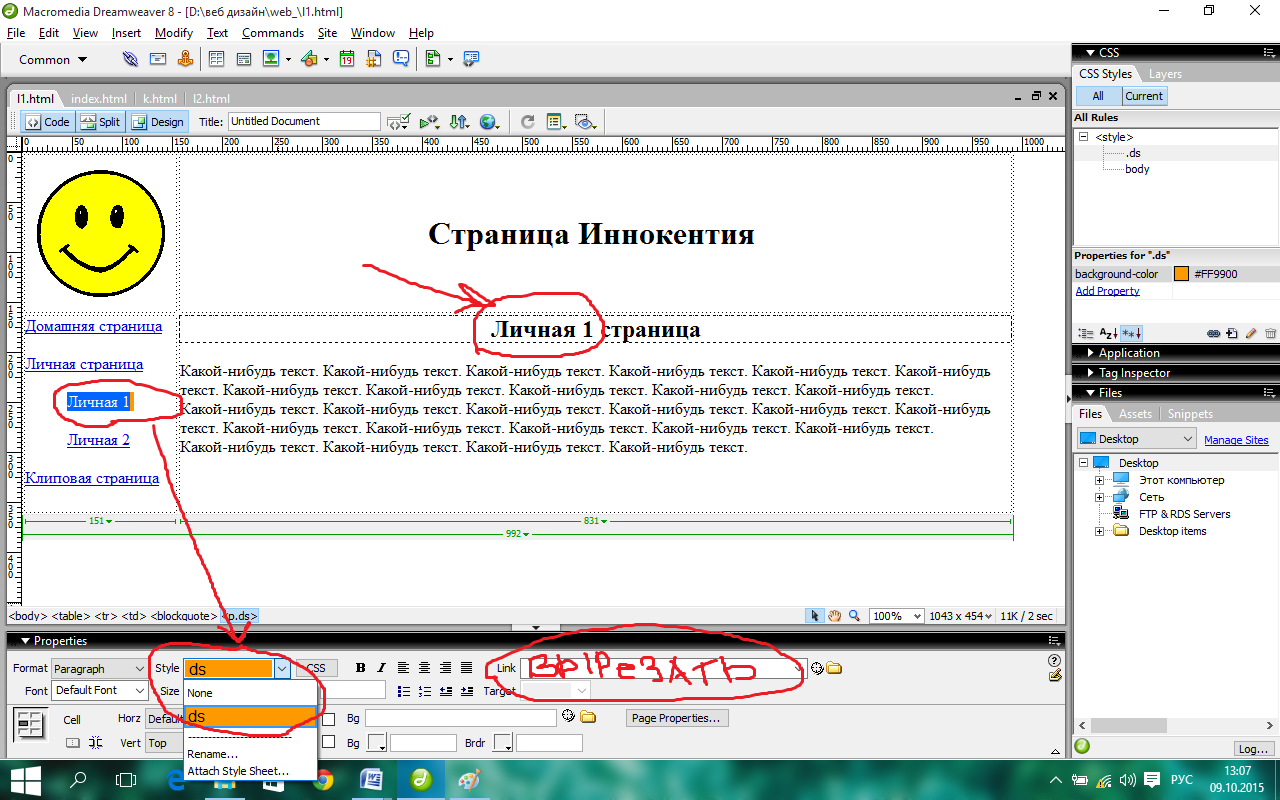The image size is (1280, 800).
Task: Switch to Design view
Action: (x=158, y=122)
